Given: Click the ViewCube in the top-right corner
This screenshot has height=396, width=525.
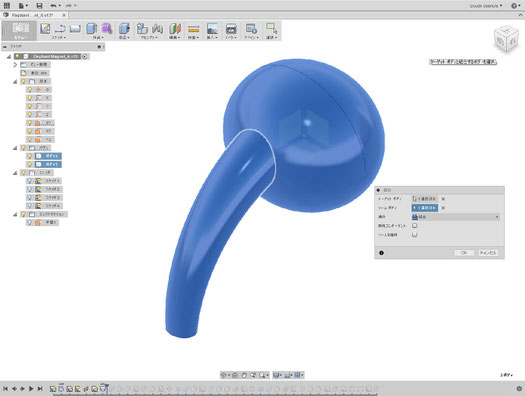Looking at the screenshot, I should pos(506,39).
